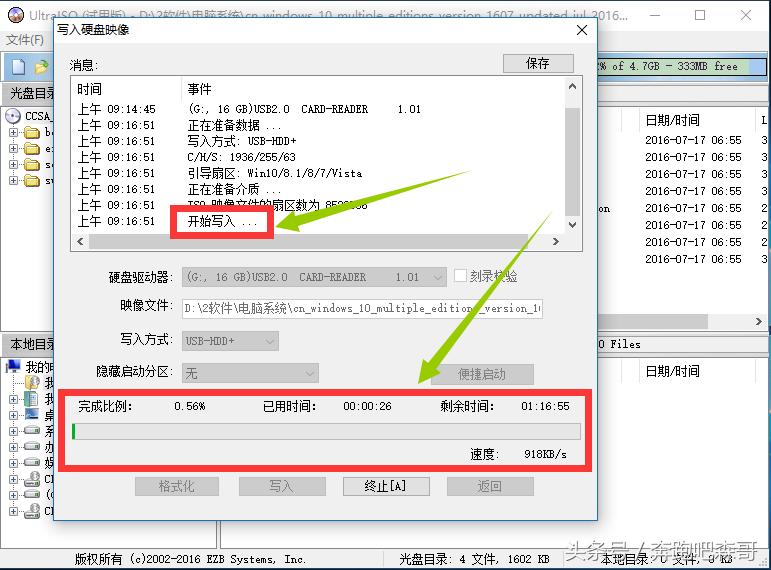This screenshot has width=771, height=570.
Task: Click the 便捷启动 button
Action: click(482, 375)
